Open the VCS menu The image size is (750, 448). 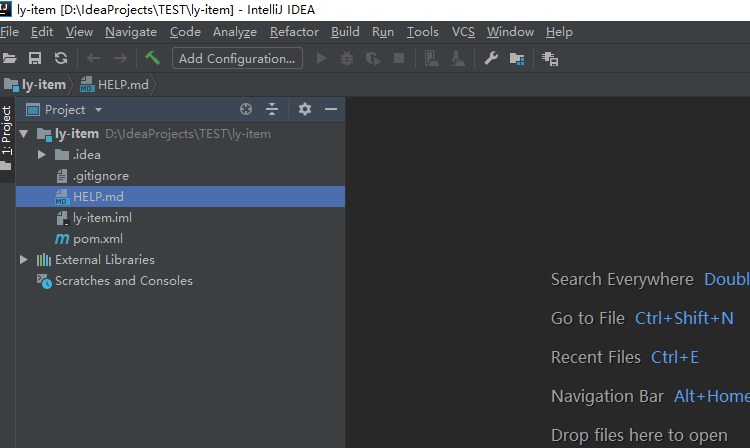point(463,32)
